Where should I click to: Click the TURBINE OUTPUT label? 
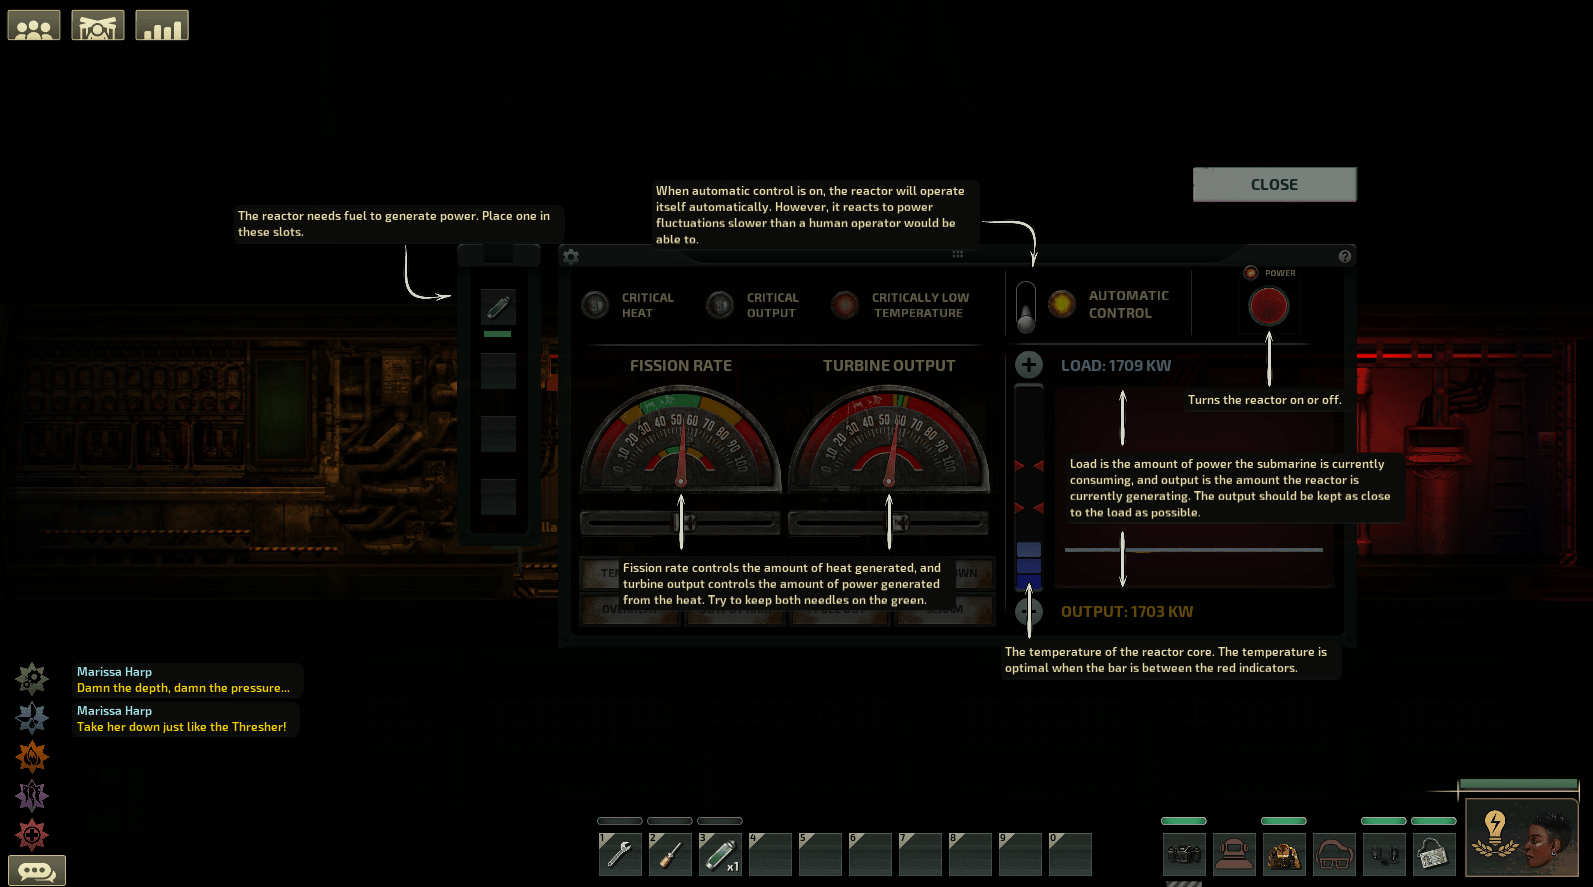(x=889, y=366)
